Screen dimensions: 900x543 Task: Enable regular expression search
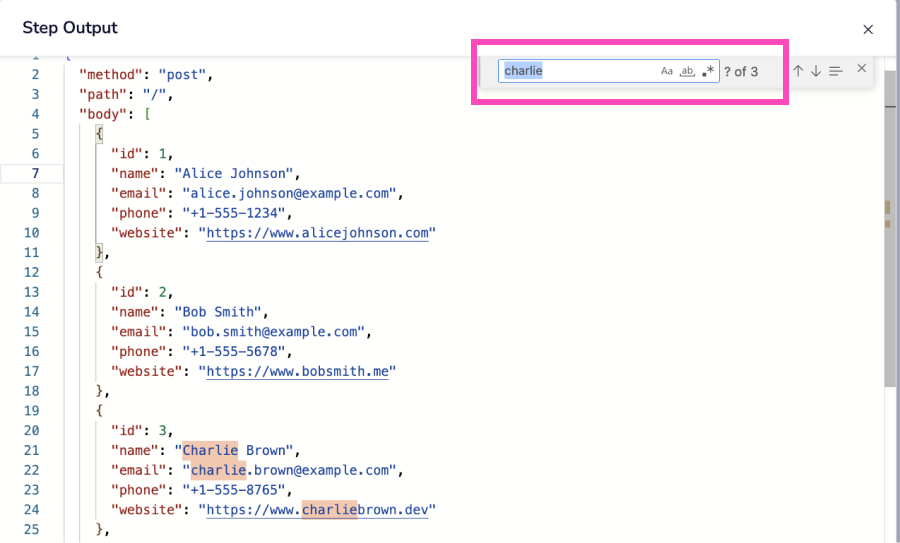click(708, 71)
